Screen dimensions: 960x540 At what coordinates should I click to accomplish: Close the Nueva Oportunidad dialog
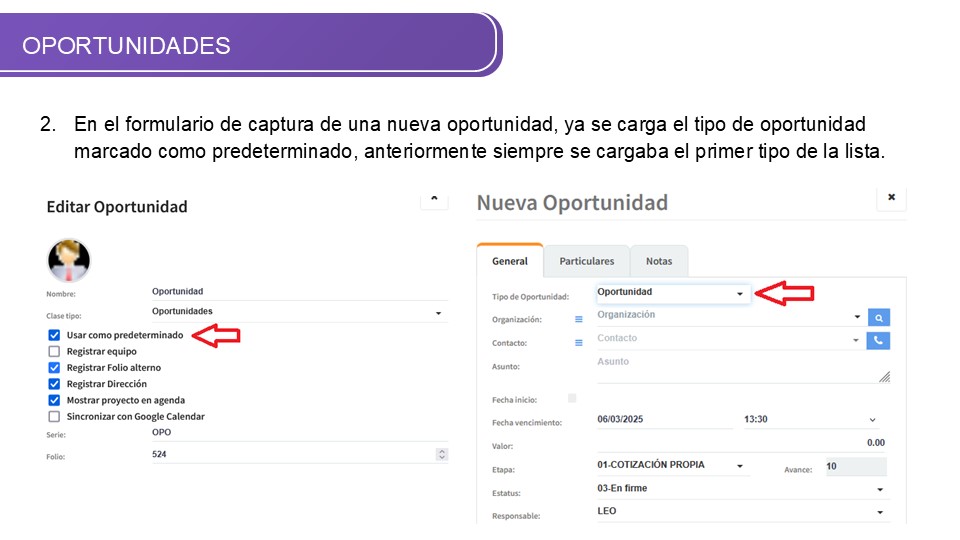click(x=891, y=197)
